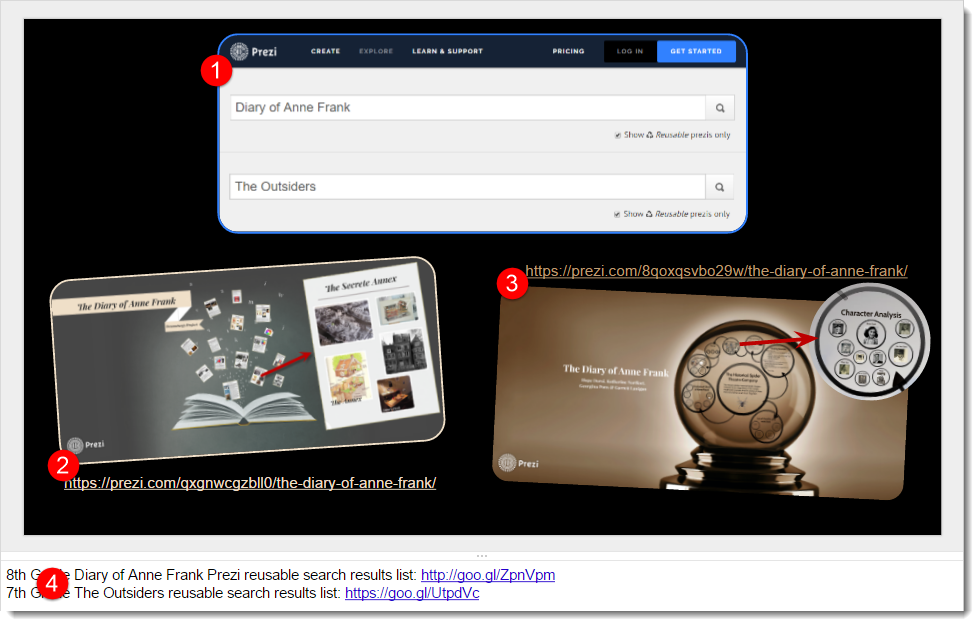Open the goo.gl/UtpdVc link
This screenshot has width=979, height=626.
pos(412,593)
